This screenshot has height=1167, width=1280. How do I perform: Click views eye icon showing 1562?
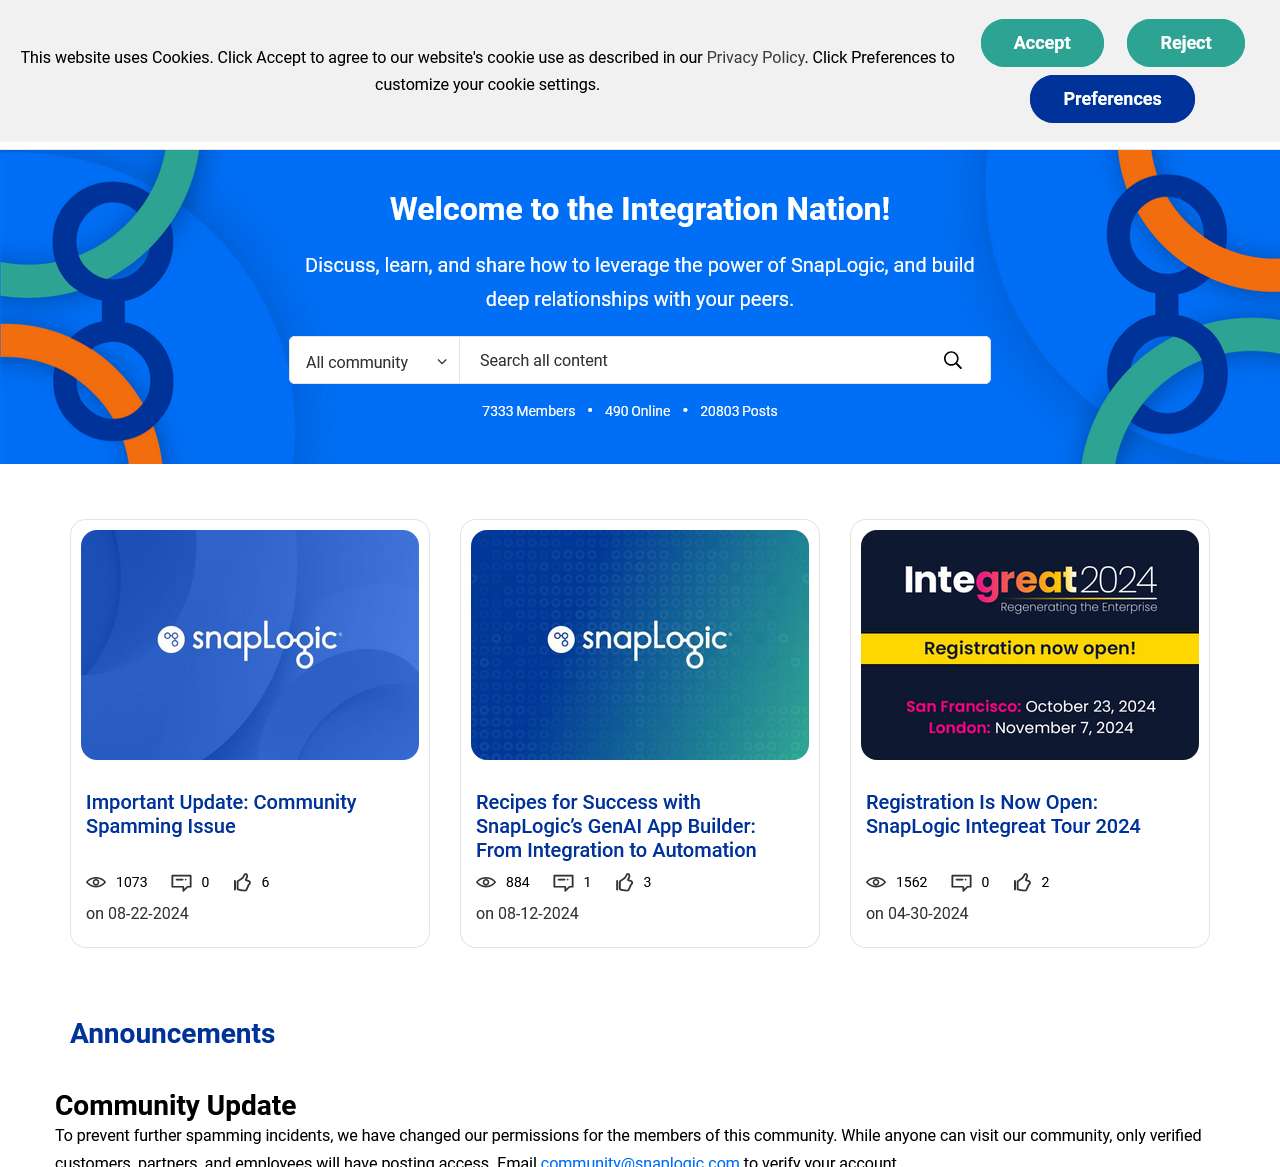(876, 882)
